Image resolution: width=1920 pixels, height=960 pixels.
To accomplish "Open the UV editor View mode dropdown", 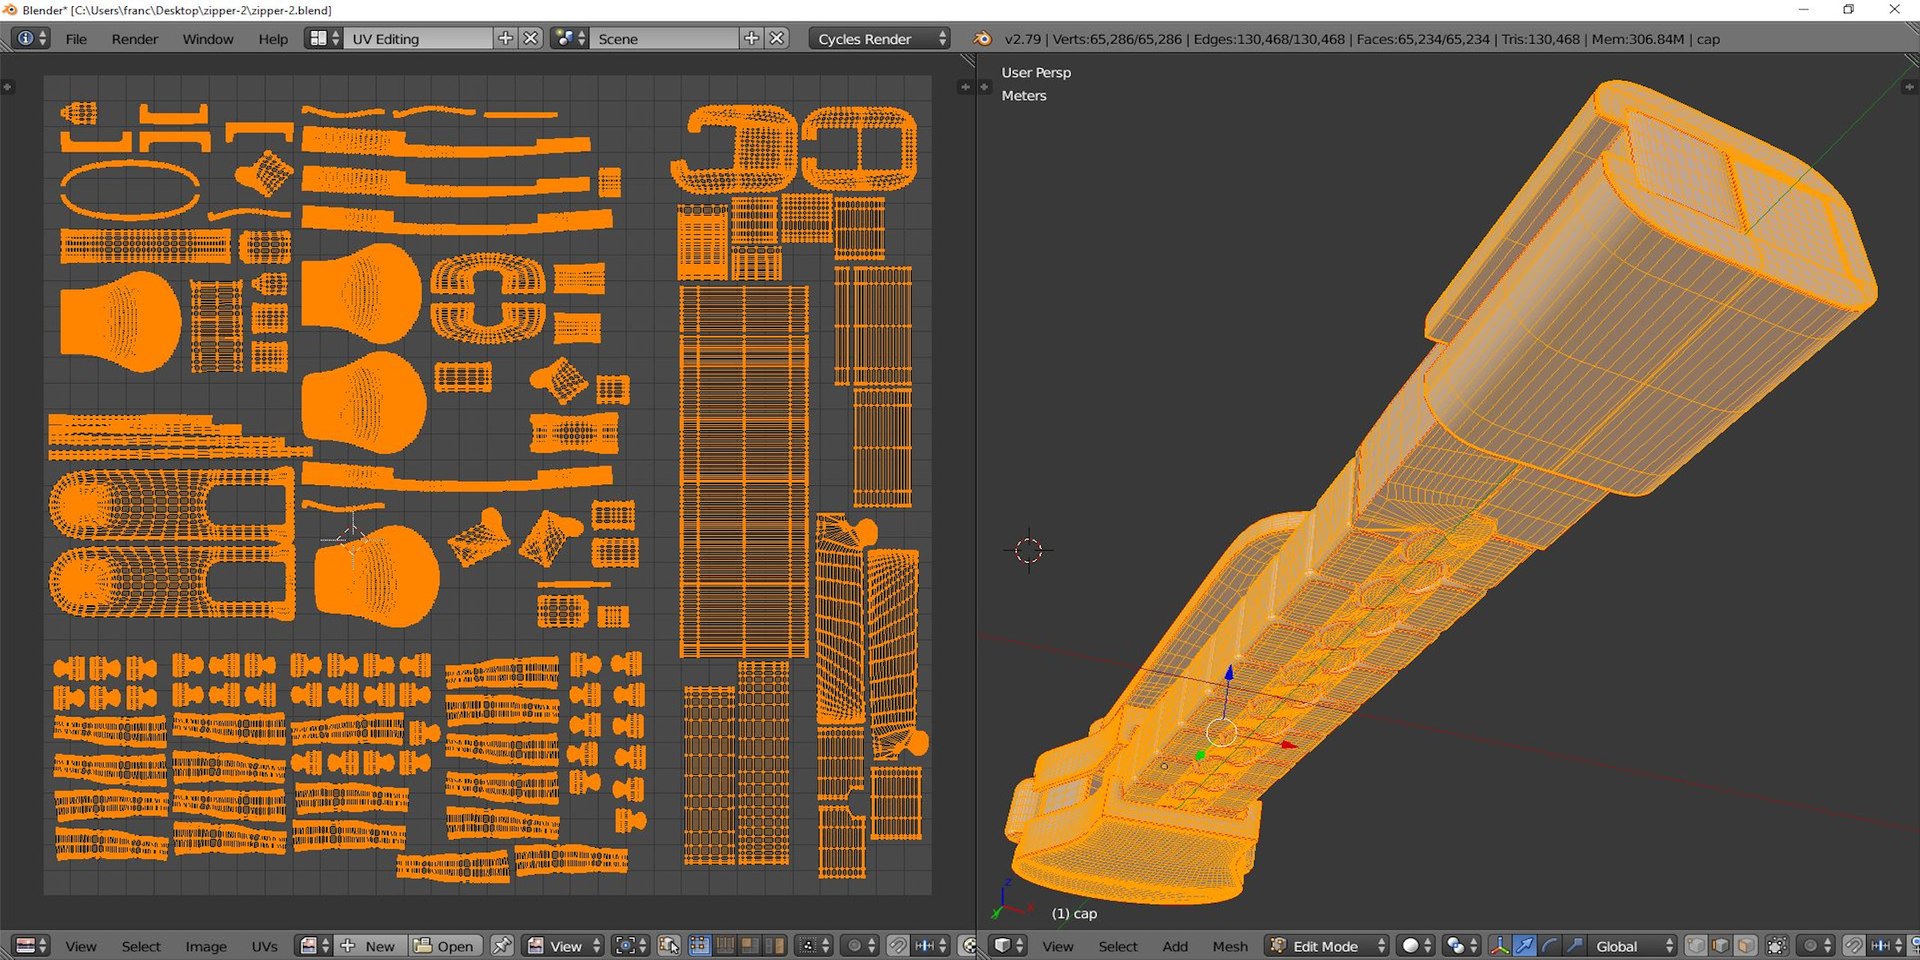I will (564, 945).
